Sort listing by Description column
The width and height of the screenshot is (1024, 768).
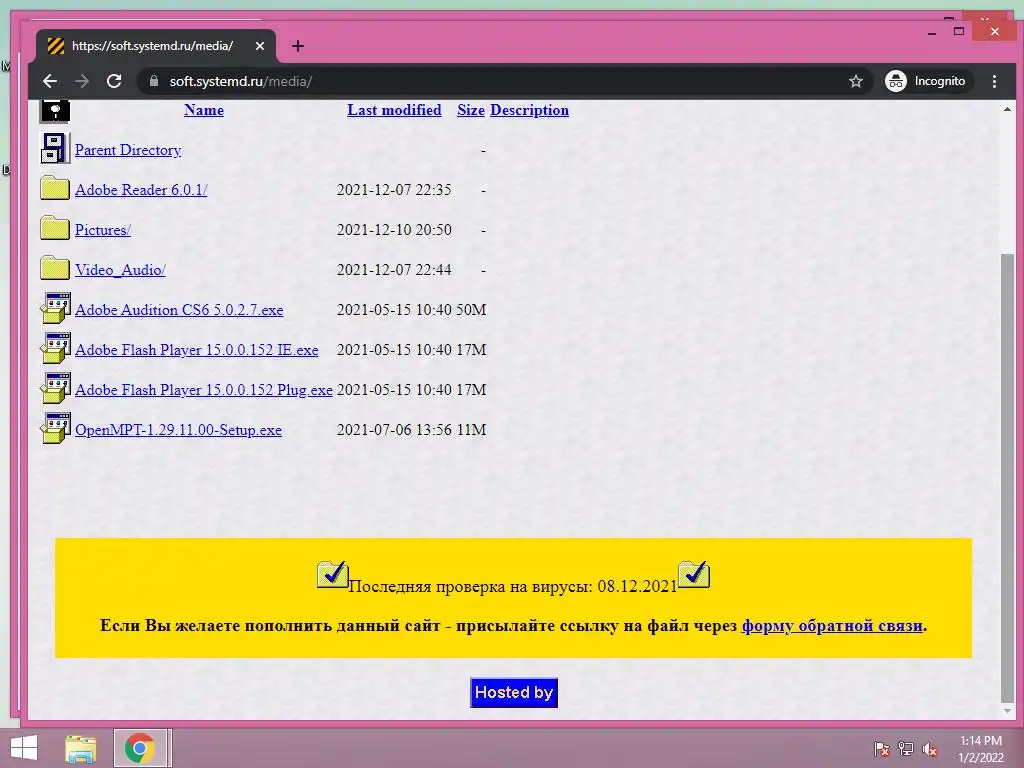(x=529, y=110)
